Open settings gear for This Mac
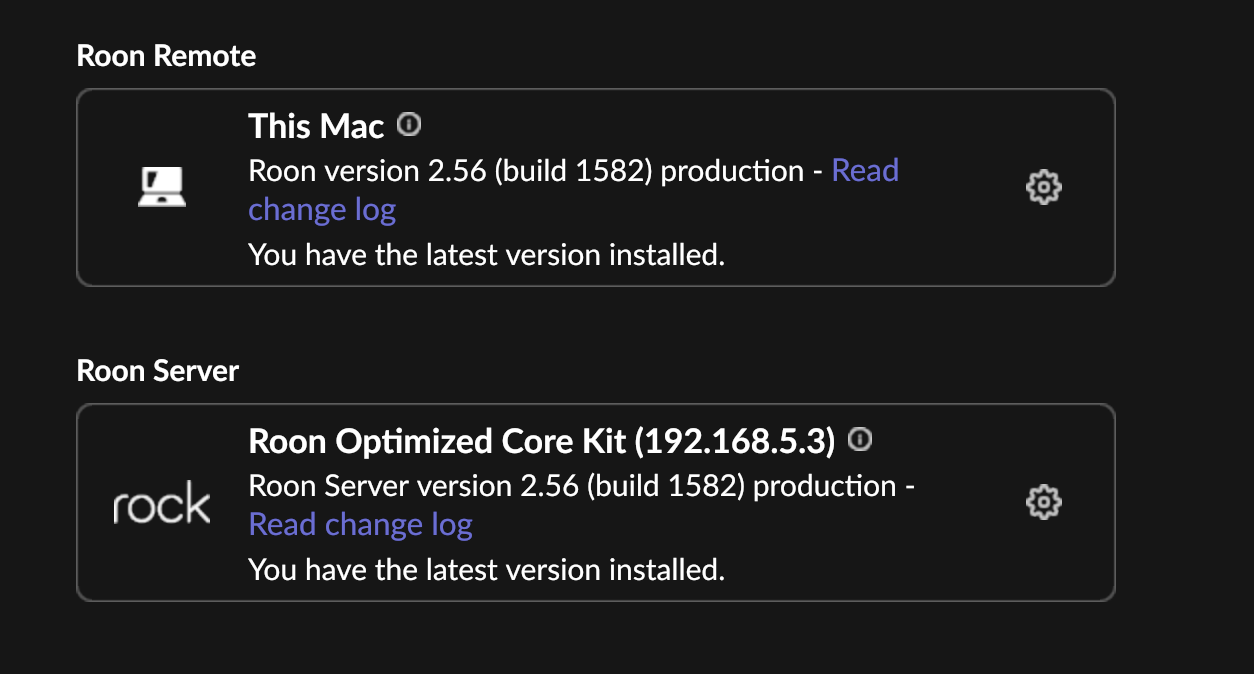Screen dimensions: 1254x674 tap(1043, 187)
